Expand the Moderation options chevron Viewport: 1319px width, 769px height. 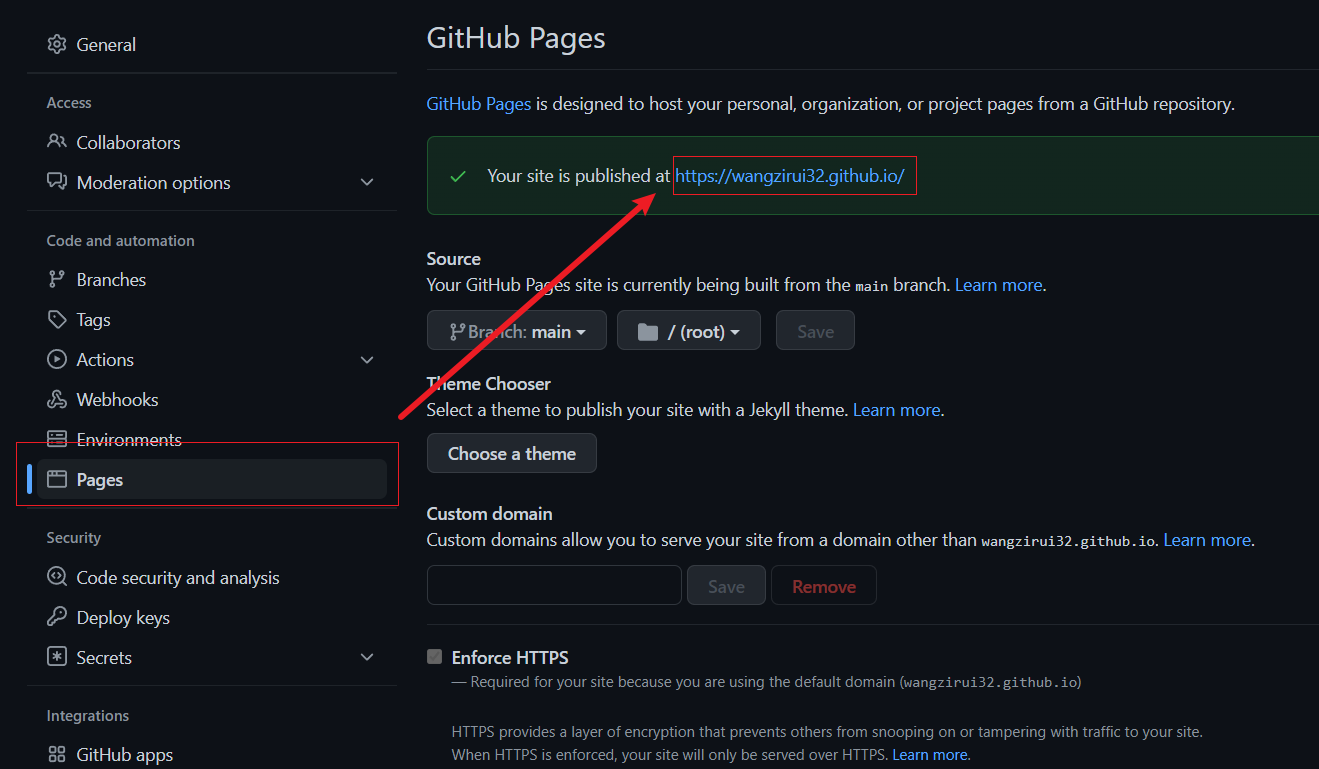(367, 182)
